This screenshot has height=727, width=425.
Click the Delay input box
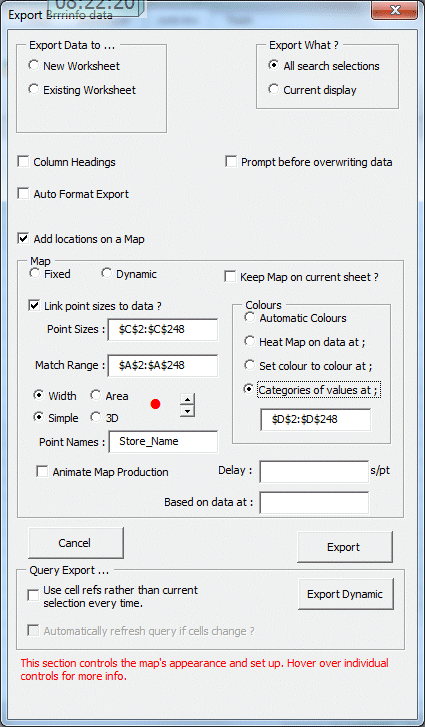pyautogui.click(x=314, y=472)
